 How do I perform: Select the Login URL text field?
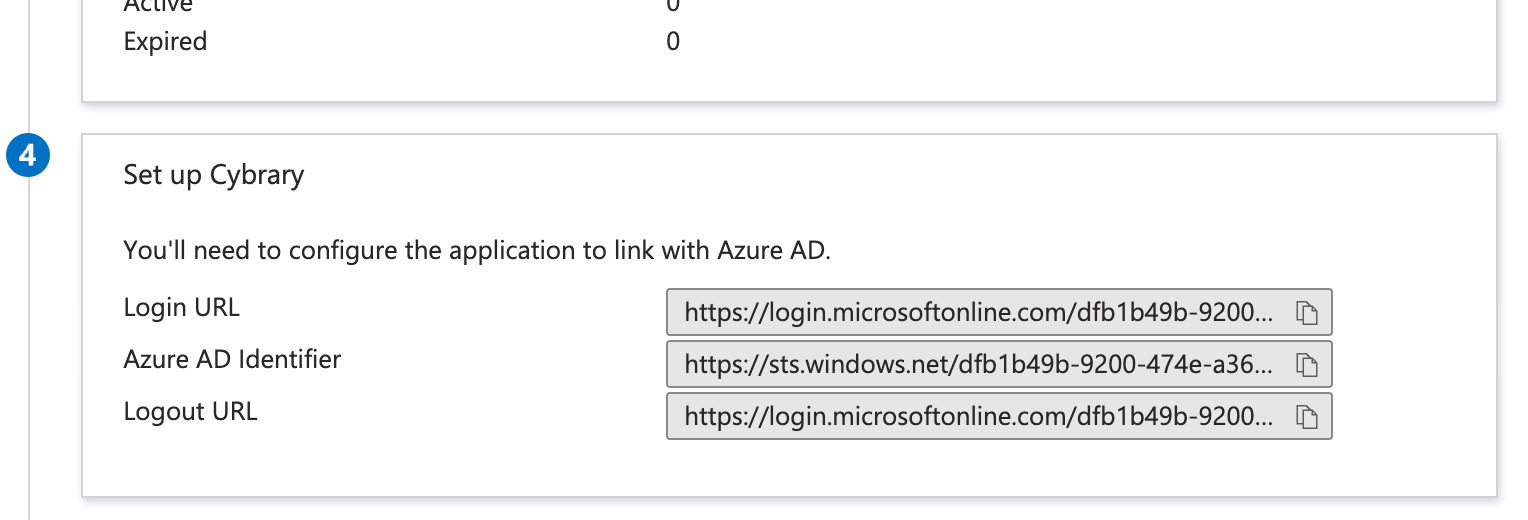(999, 313)
